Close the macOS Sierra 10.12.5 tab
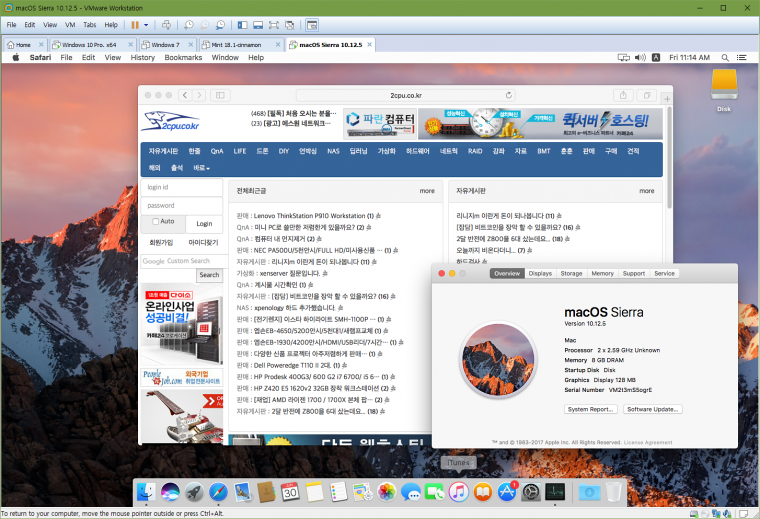The width and height of the screenshot is (760, 519). [369, 45]
